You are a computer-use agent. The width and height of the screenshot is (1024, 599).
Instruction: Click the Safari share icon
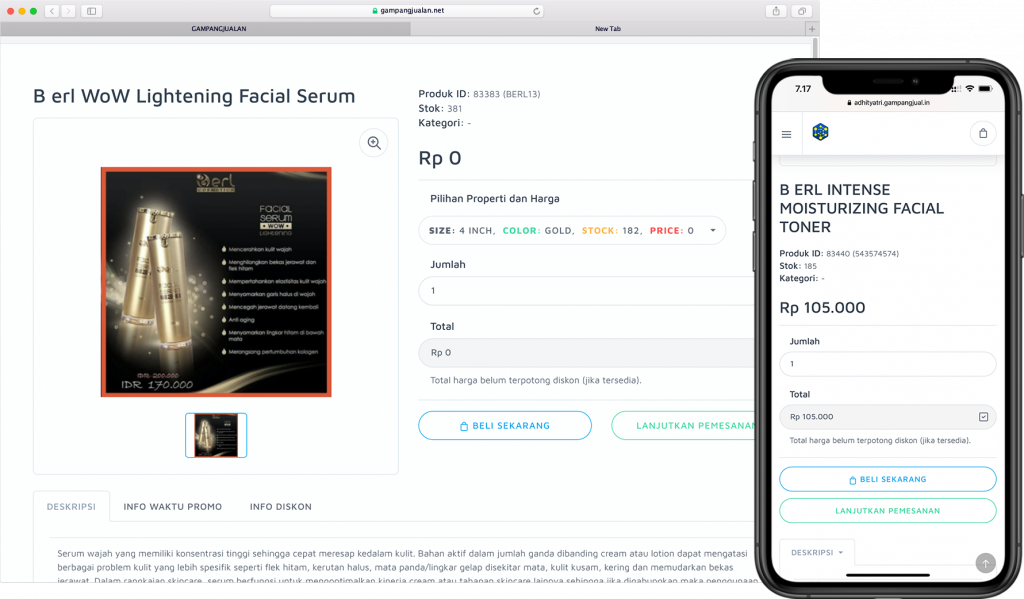pyautogui.click(x=776, y=11)
